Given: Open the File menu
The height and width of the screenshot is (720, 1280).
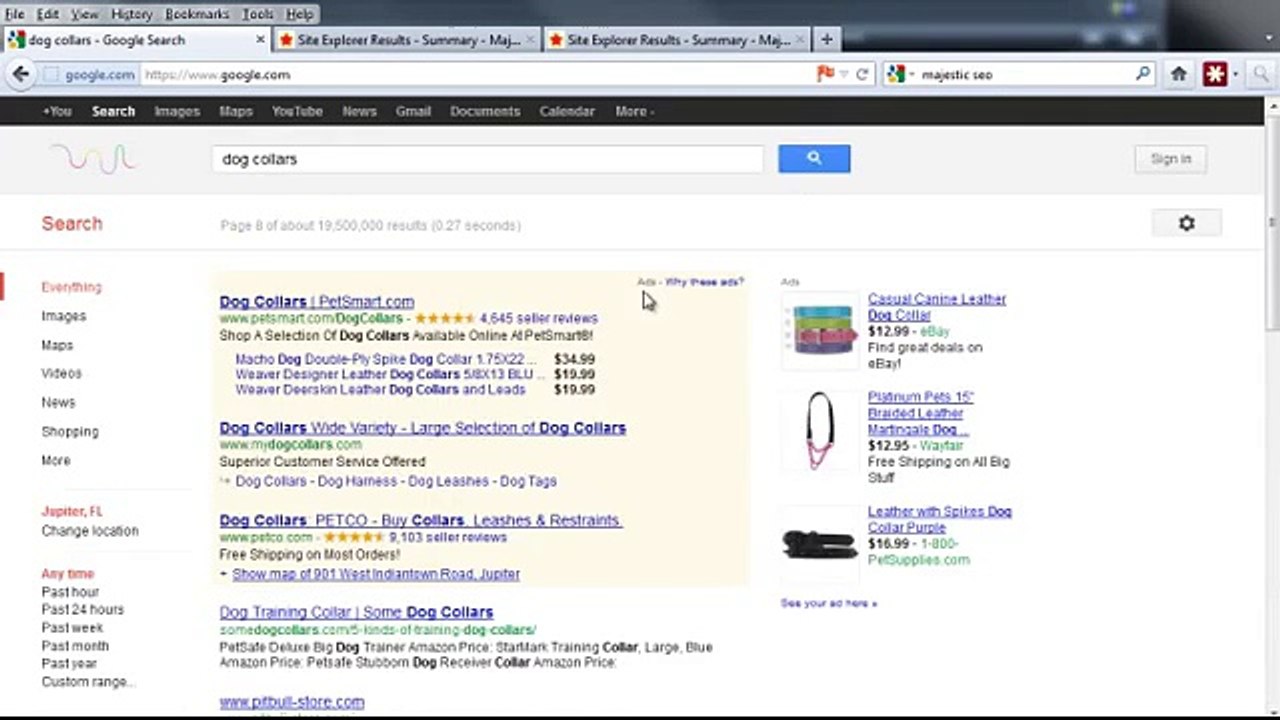Looking at the screenshot, I should (14, 14).
